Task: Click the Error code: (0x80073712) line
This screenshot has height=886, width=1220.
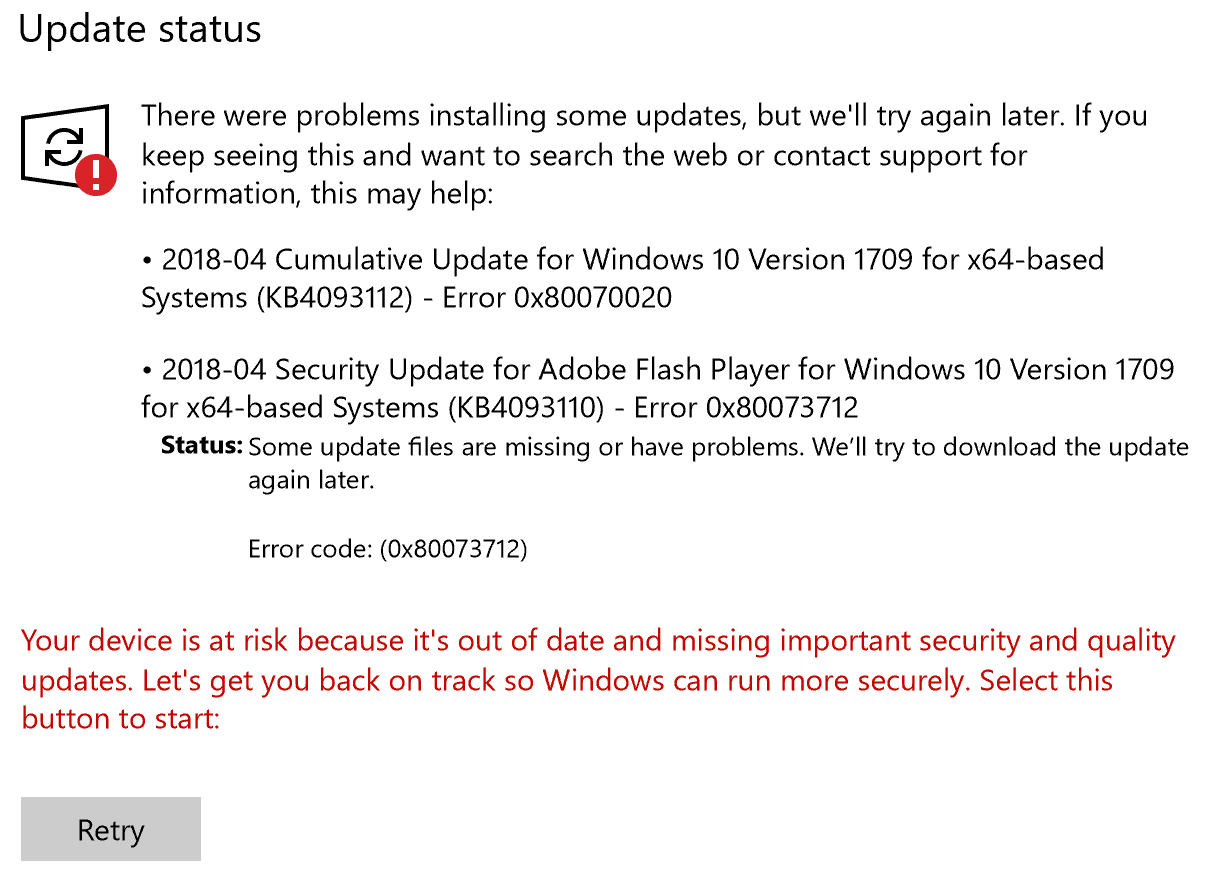Action: (388, 548)
